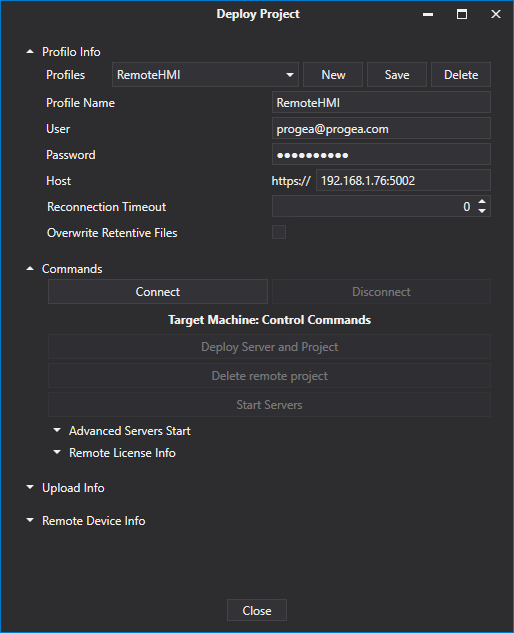Expand the Upload Info section
This screenshot has width=514, height=633.
point(30,487)
